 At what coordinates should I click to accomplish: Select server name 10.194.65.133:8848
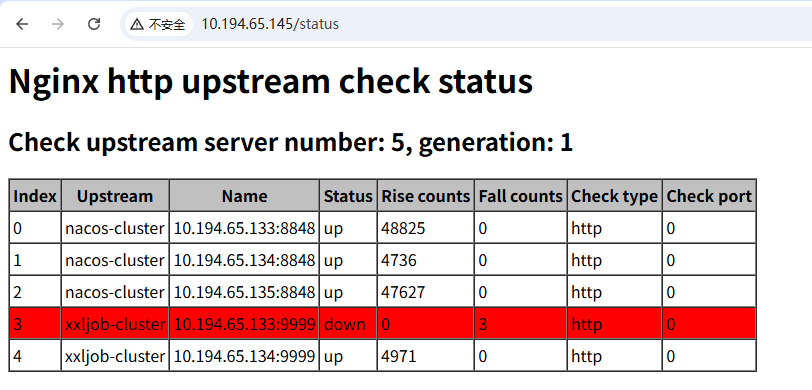pyautogui.click(x=244, y=228)
